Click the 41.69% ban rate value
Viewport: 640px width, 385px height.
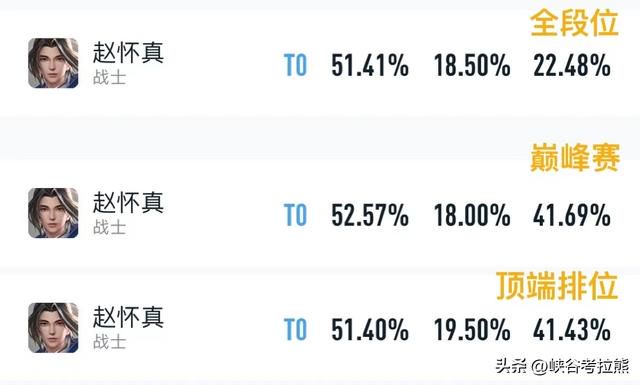pyautogui.click(x=572, y=215)
